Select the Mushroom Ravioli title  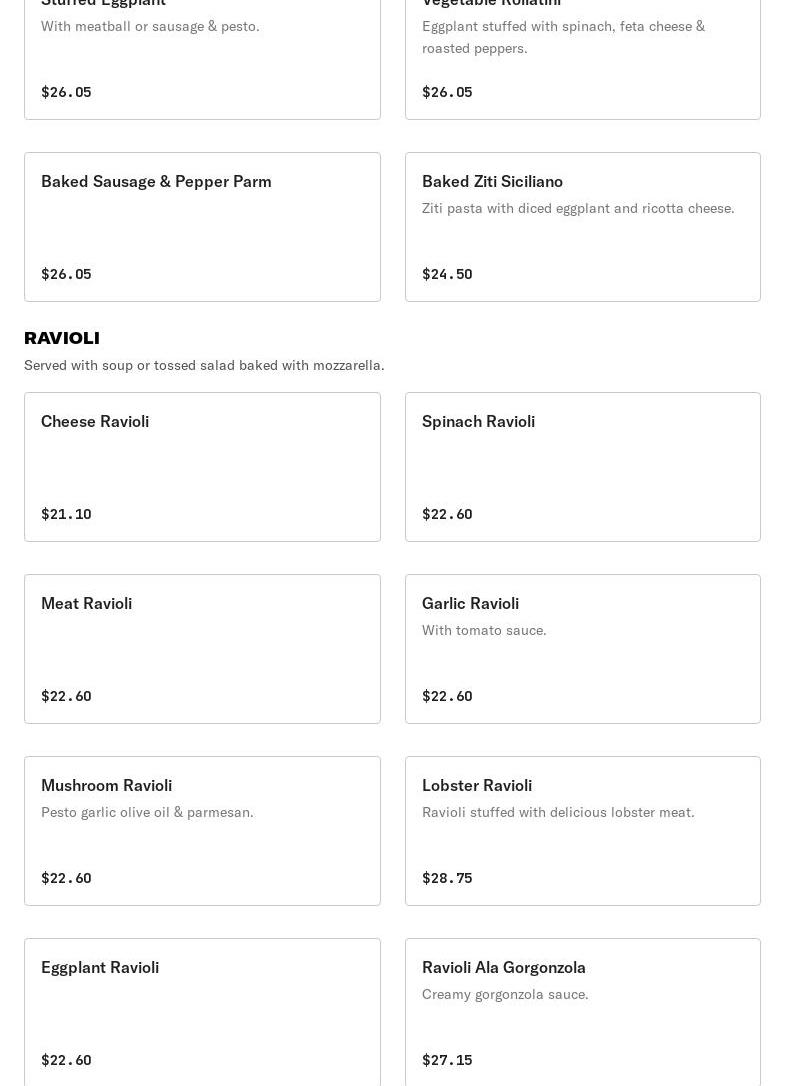(x=106, y=785)
